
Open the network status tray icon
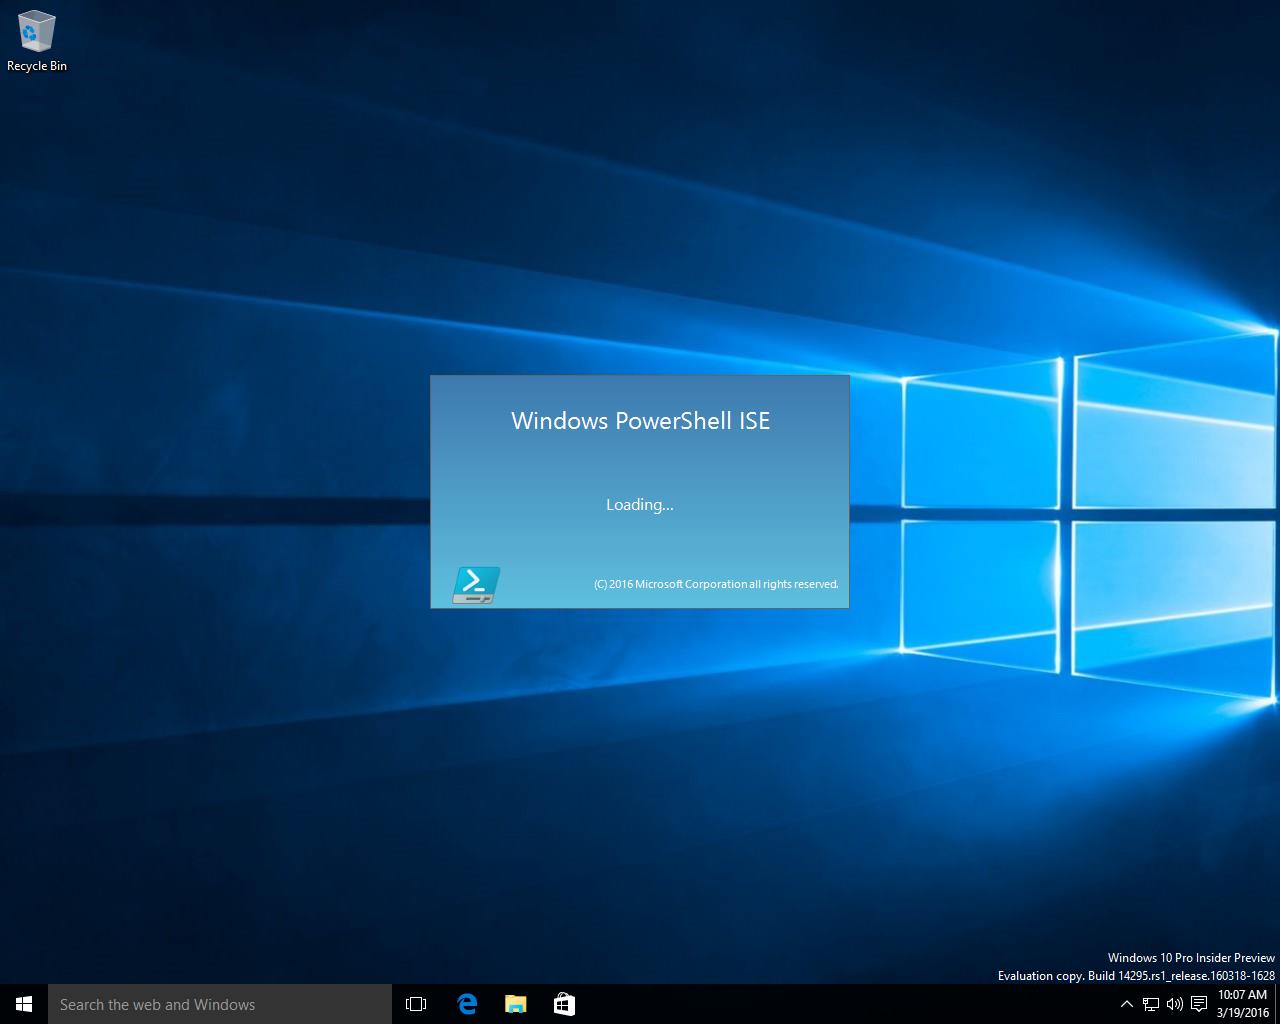coord(1151,1004)
